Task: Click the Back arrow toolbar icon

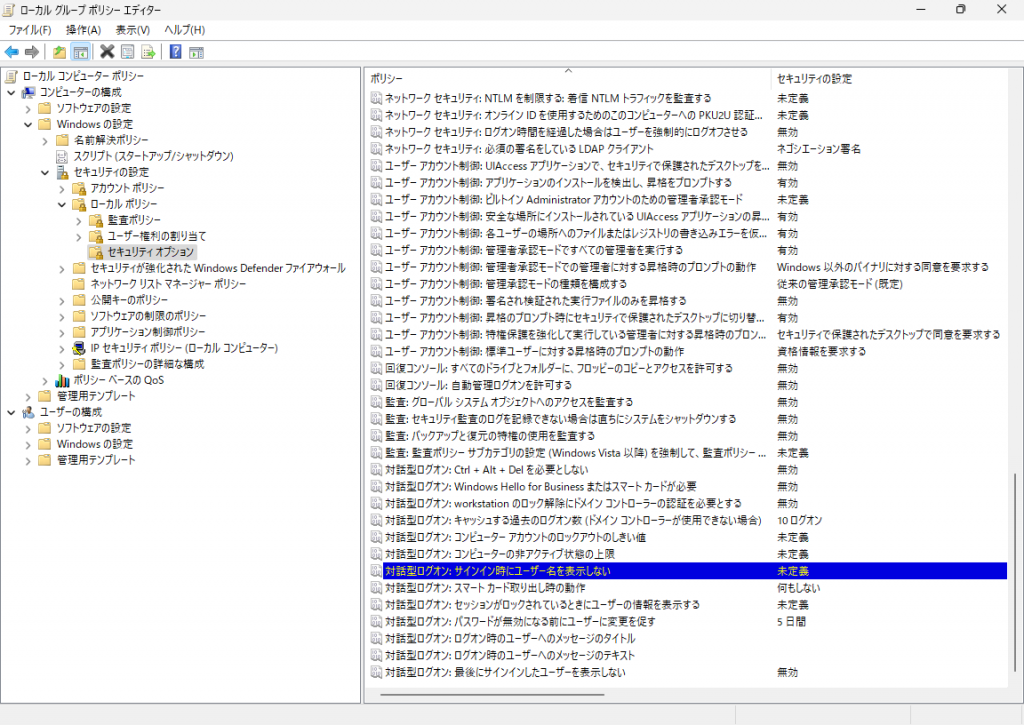Action: point(12,52)
